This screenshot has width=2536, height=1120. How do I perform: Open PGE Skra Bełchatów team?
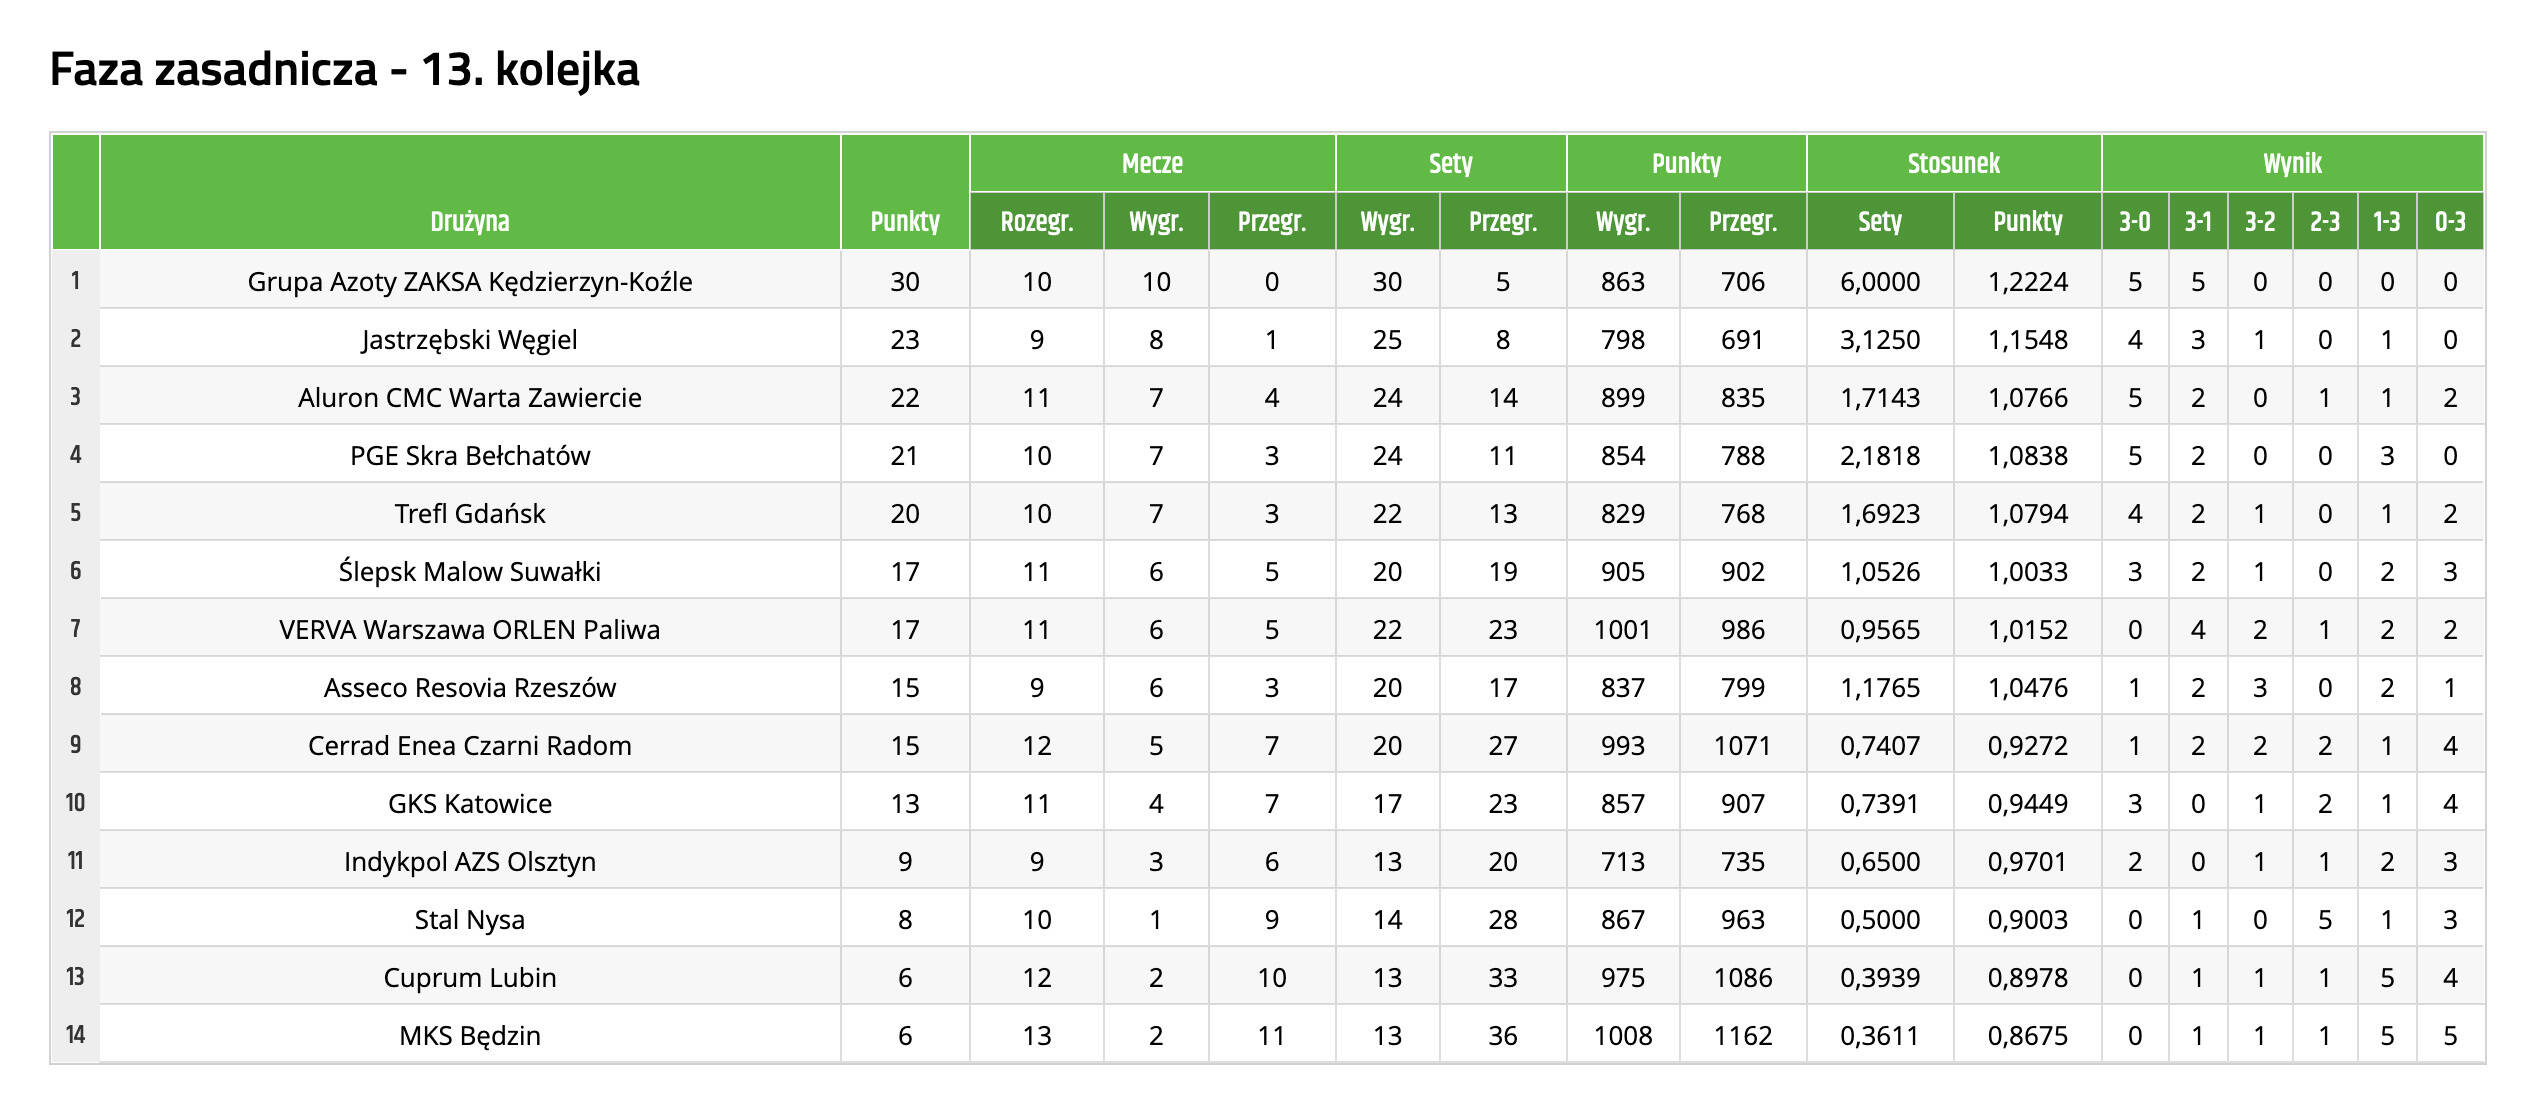click(x=469, y=456)
